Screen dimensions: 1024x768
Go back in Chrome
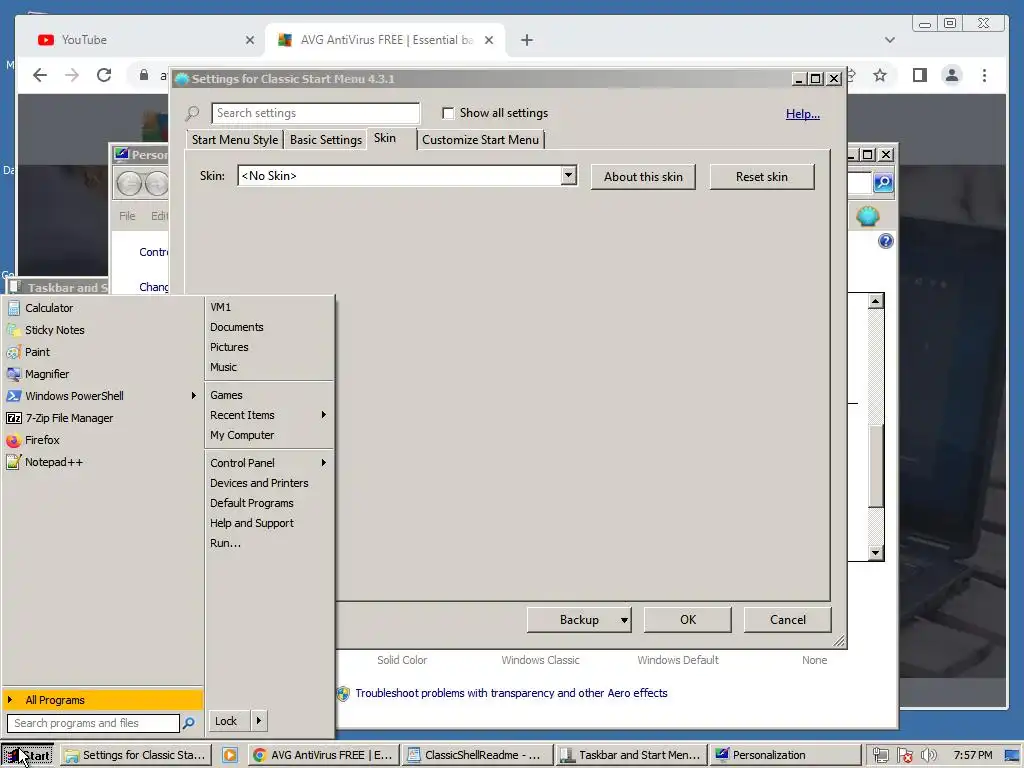(40, 75)
